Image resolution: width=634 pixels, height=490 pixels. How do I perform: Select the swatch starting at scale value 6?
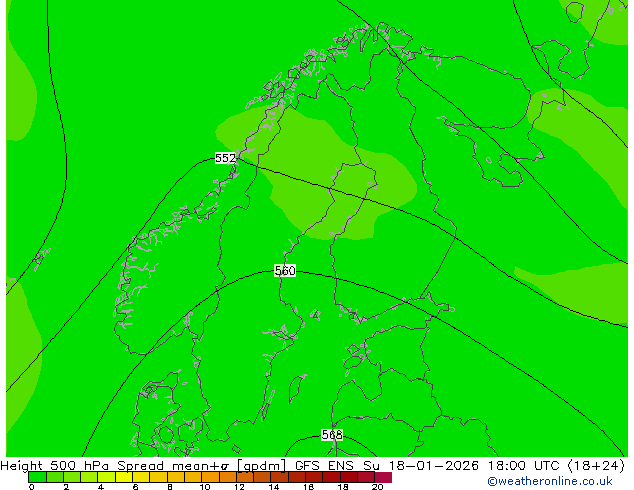142,477
